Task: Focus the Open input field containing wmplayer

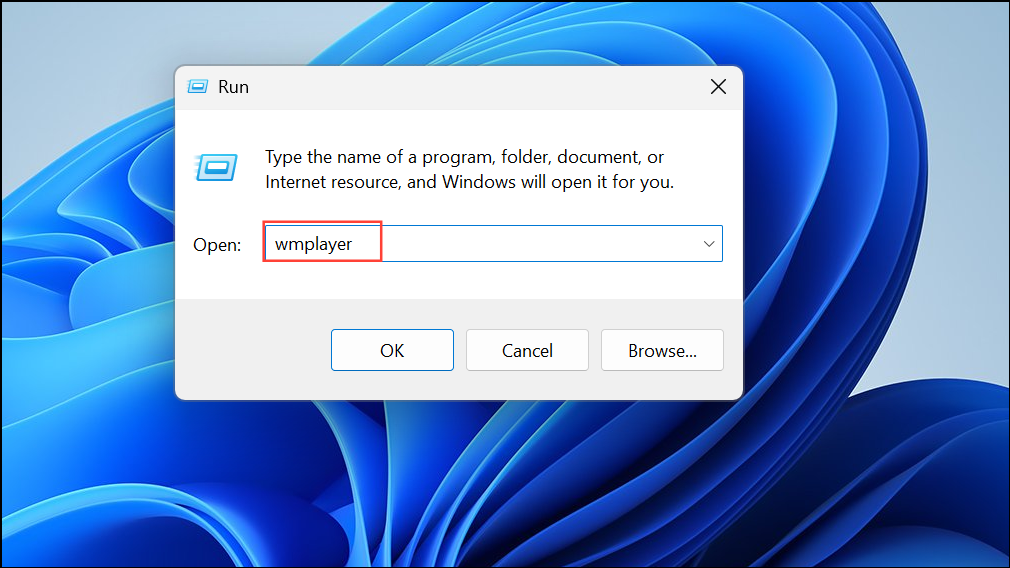Action: (493, 243)
